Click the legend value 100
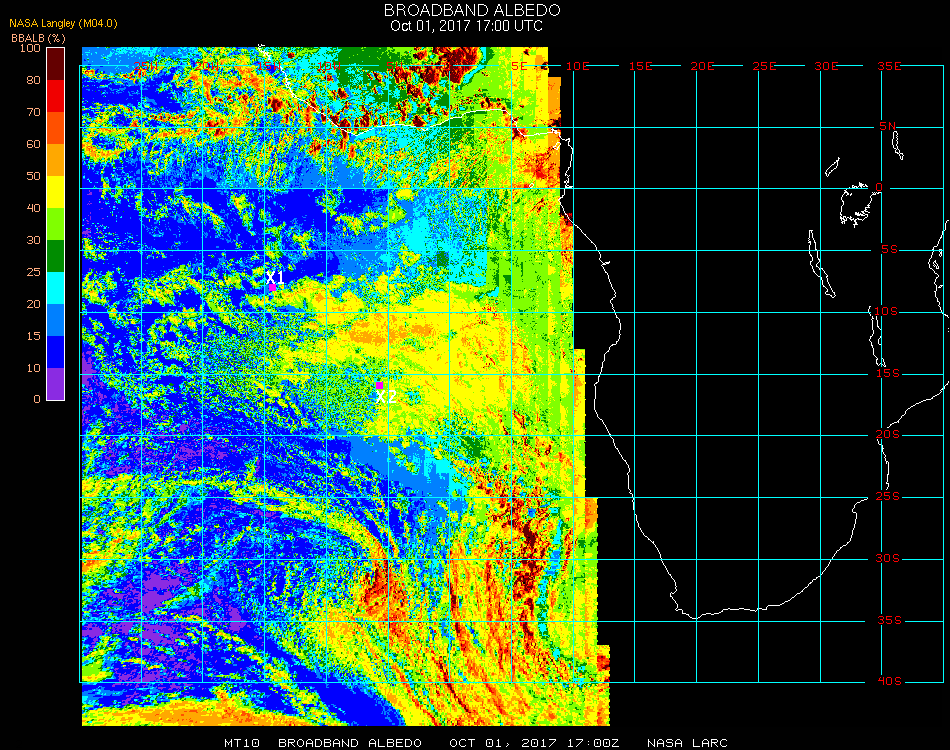This screenshot has width=950, height=750. [30, 48]
